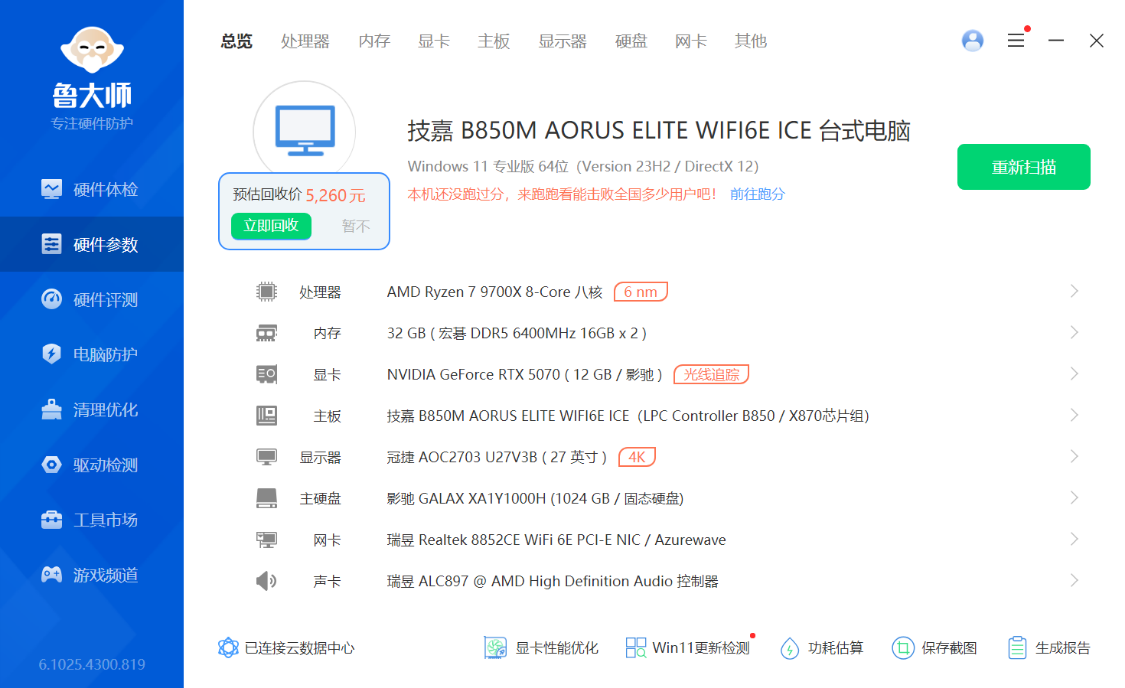Switch to the 硬盘 tab
The image size is (1125, 688).
631,41
